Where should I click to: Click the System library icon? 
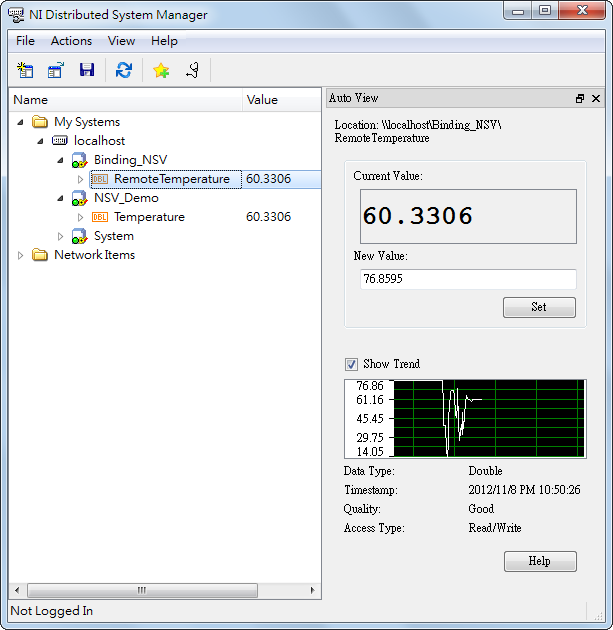80,236
